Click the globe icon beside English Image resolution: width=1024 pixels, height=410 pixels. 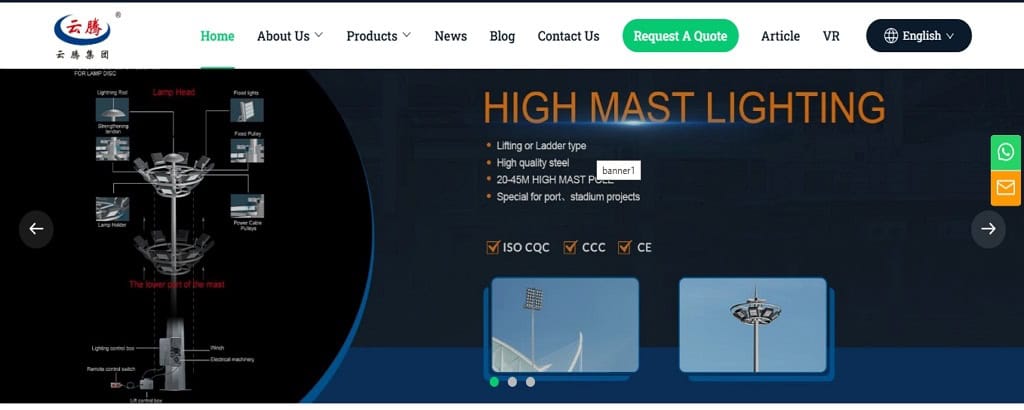pos(890,36)
